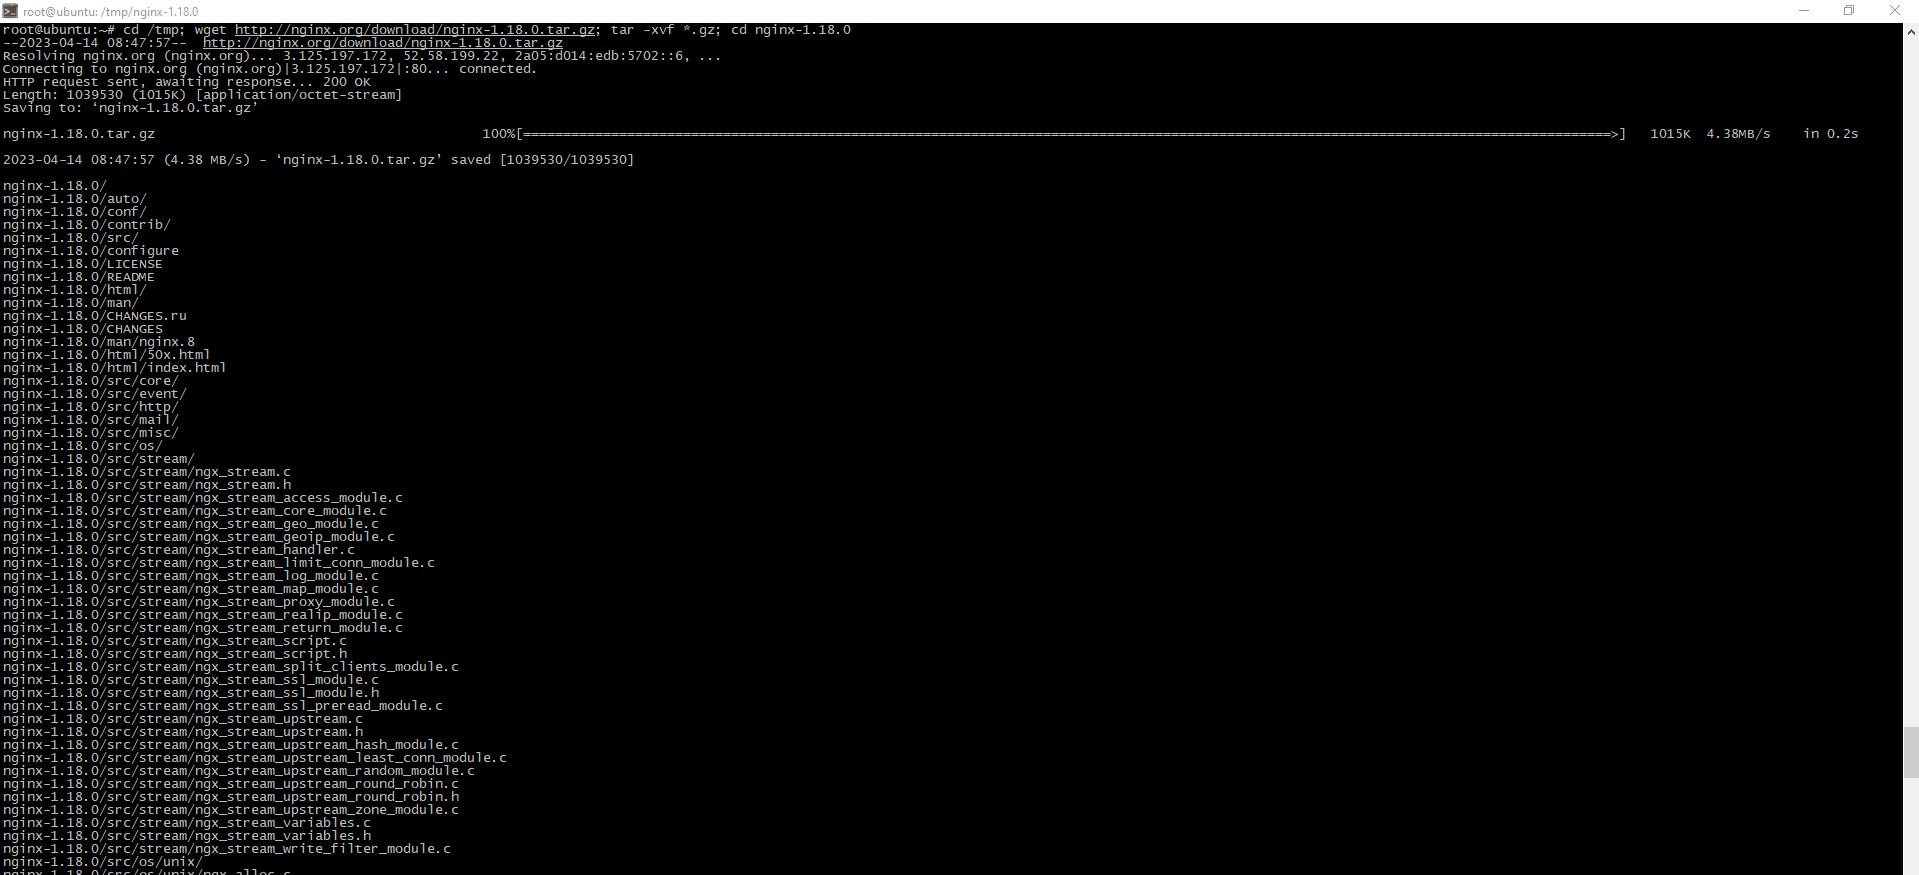Select the ngx_stream_realip_module.c line
The image size is (1919, 875).
(x=203, y=615)
